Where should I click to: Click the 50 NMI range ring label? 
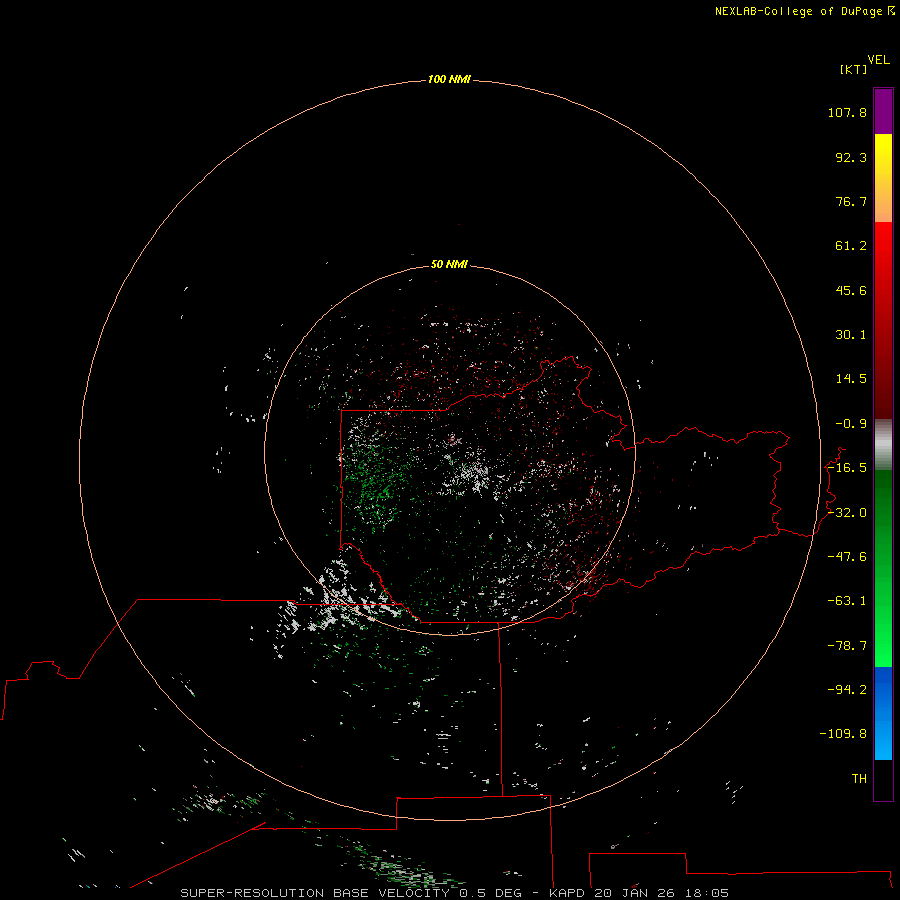449,264
